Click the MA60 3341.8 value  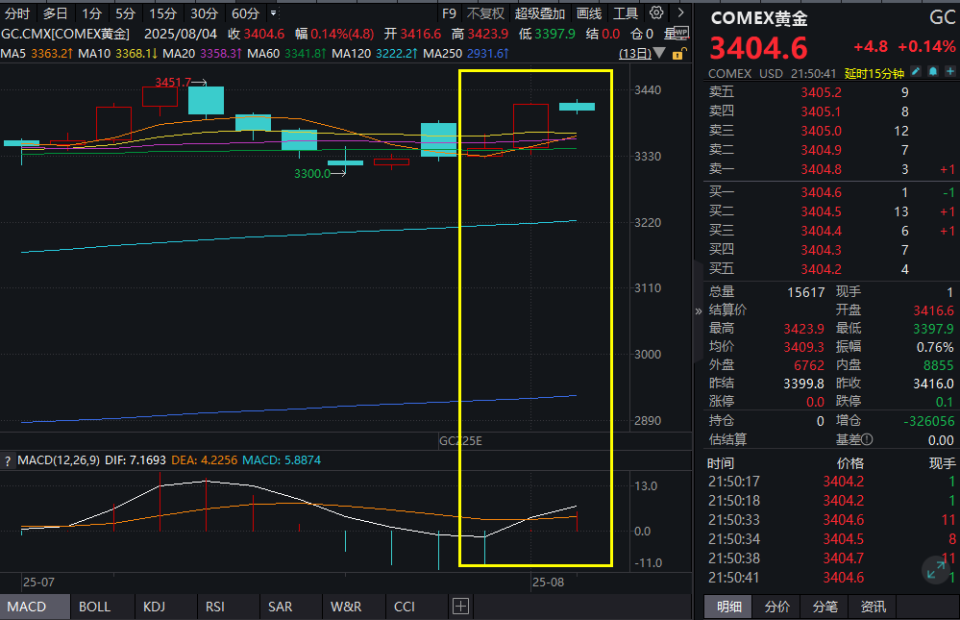click(x=306, y=54)
